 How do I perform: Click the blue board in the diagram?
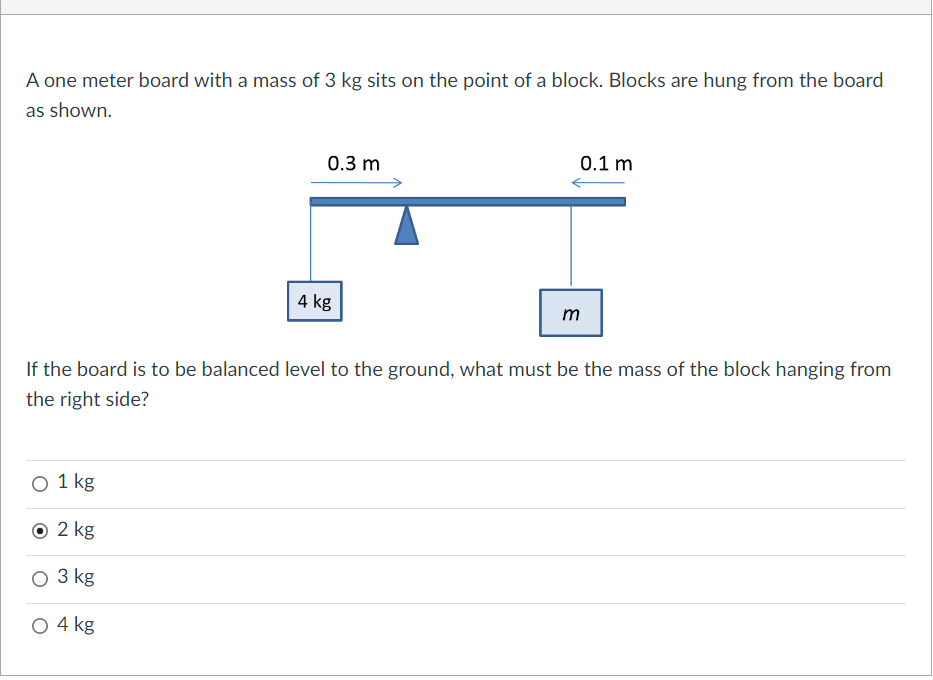click(467, 201)
